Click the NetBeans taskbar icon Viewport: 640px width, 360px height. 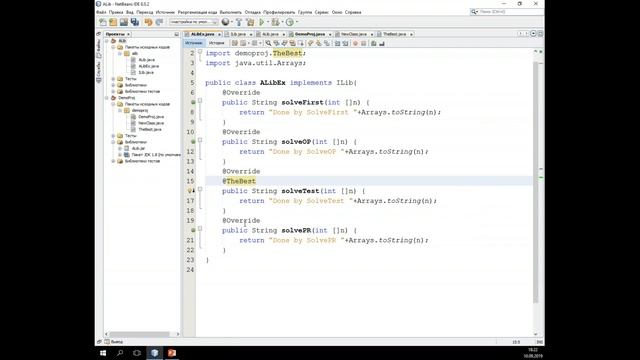tap(154, 353)
